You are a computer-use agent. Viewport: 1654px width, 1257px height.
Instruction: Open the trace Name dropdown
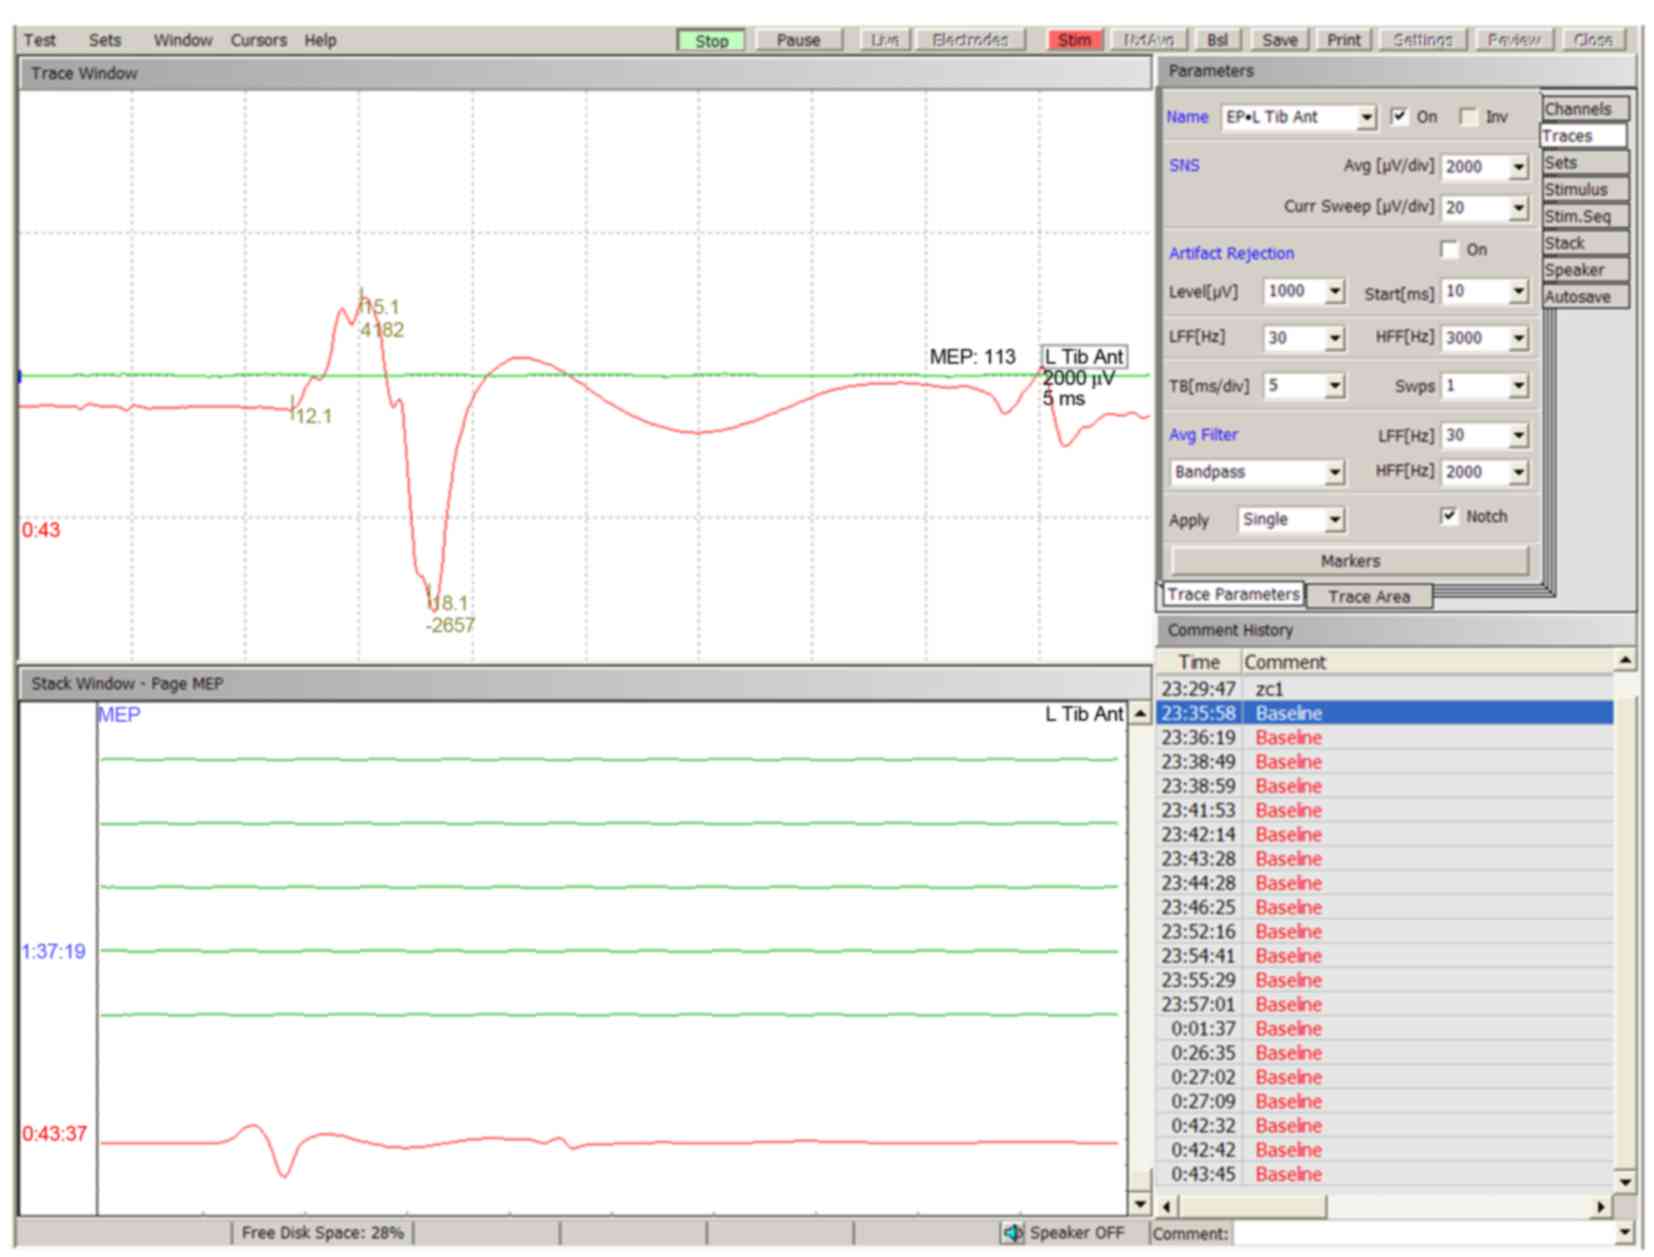coord(1366,118)
